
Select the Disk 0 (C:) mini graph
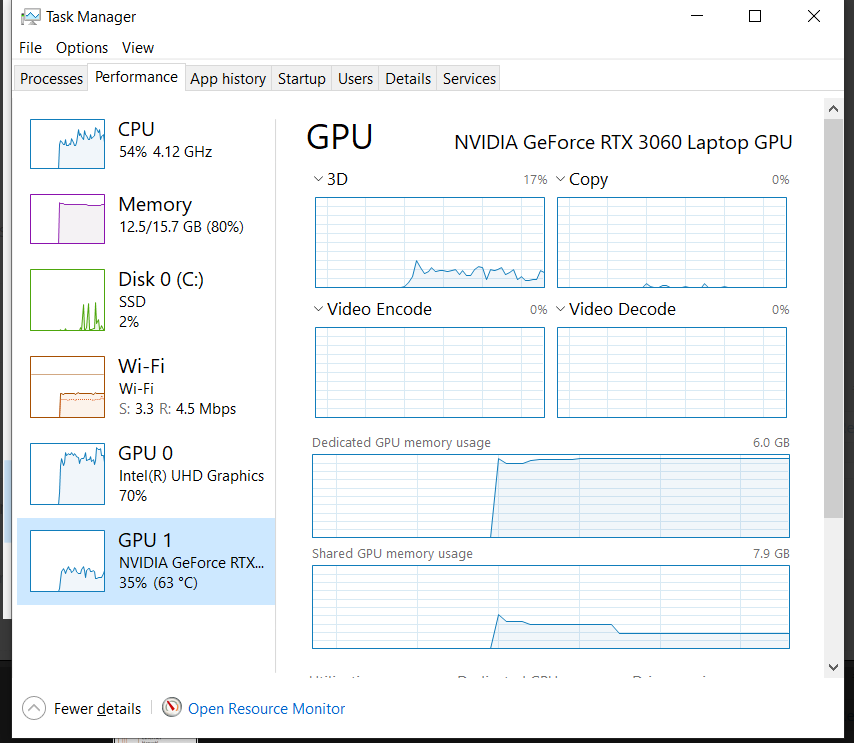pyautogui.click(x=68, y=300)
